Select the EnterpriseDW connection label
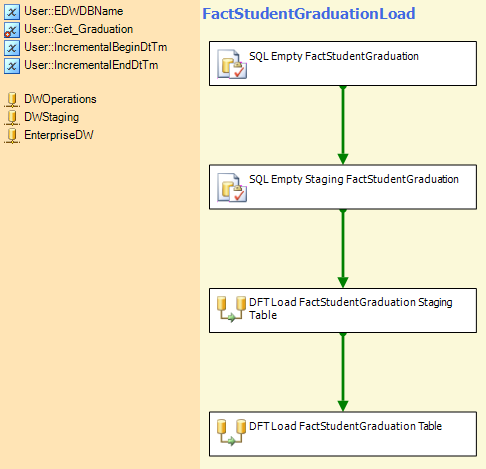486x469 pixels. (59, 135)
